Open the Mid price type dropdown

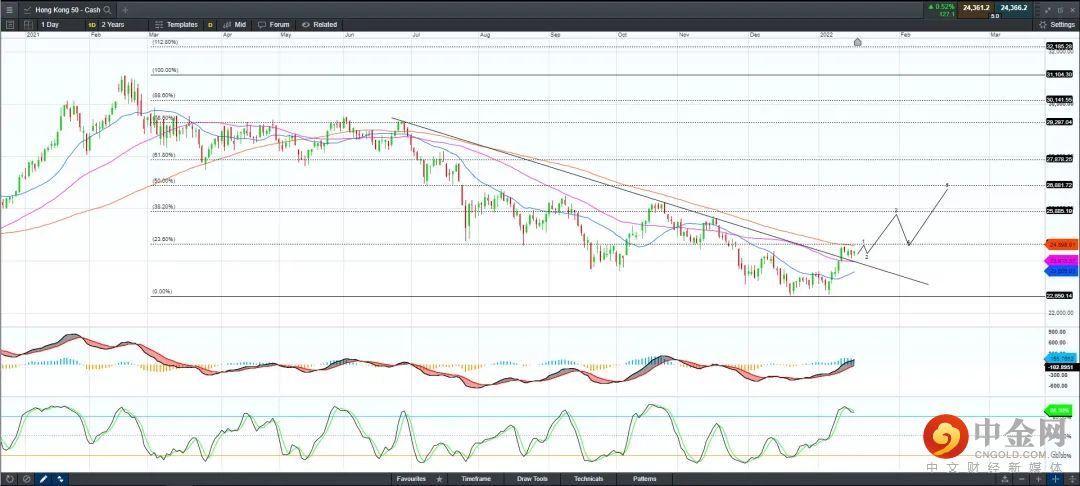pyautogui.click(x=237, y=24)
